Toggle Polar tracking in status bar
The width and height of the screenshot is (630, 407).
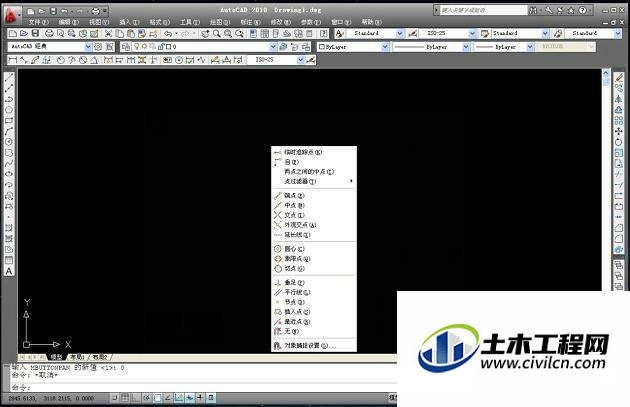click(x=147, y=398)
